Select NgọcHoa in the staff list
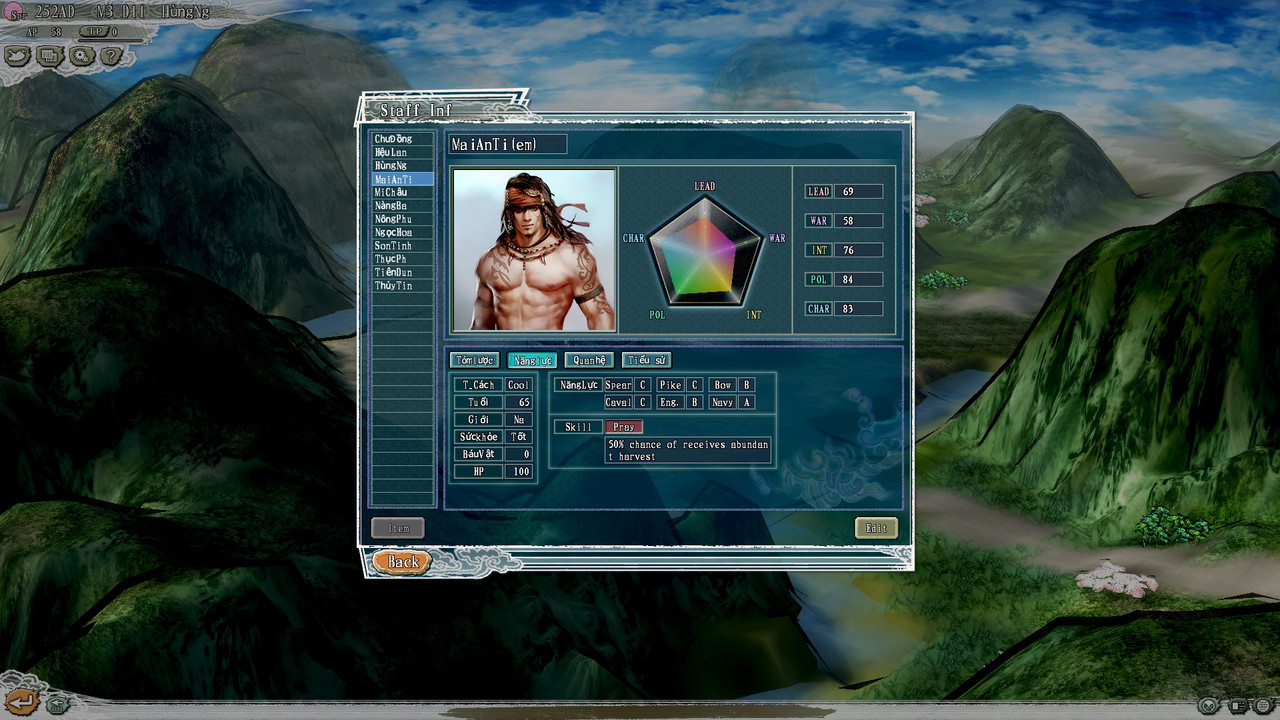This screenshot has height=720, width=1280. (x=402, y=232)
